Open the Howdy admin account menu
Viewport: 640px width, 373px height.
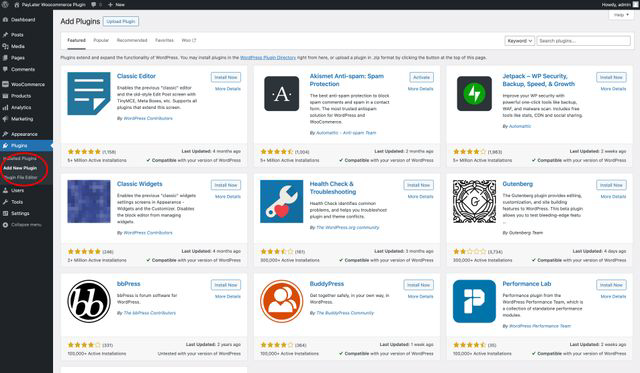click(x=619, y=4)
